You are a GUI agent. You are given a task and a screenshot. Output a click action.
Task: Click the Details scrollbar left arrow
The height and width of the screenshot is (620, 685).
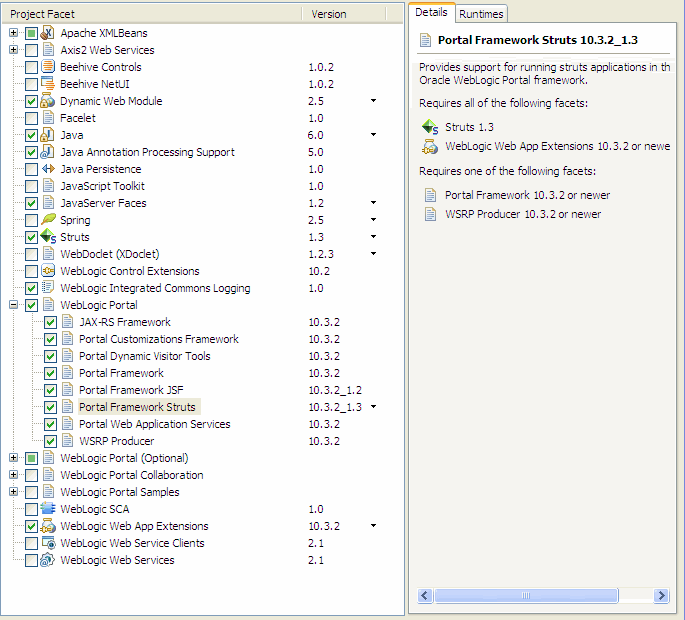pos(425,596)
